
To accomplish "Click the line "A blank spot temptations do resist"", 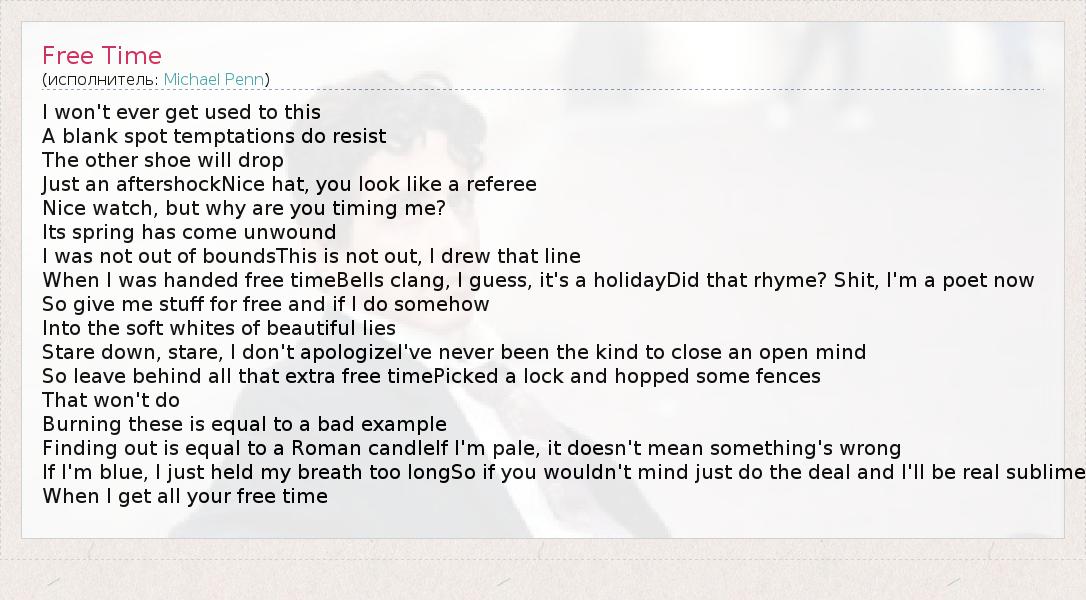I will click(214, 136).
